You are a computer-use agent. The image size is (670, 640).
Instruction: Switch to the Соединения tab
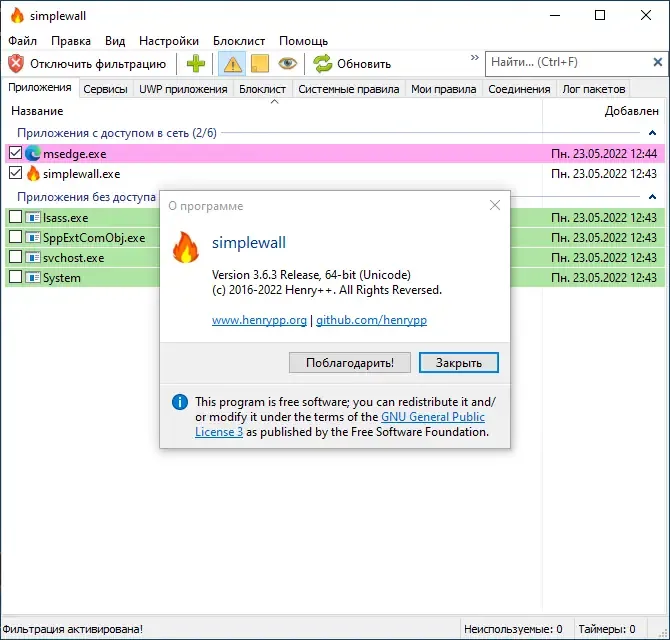coord(519,89)
